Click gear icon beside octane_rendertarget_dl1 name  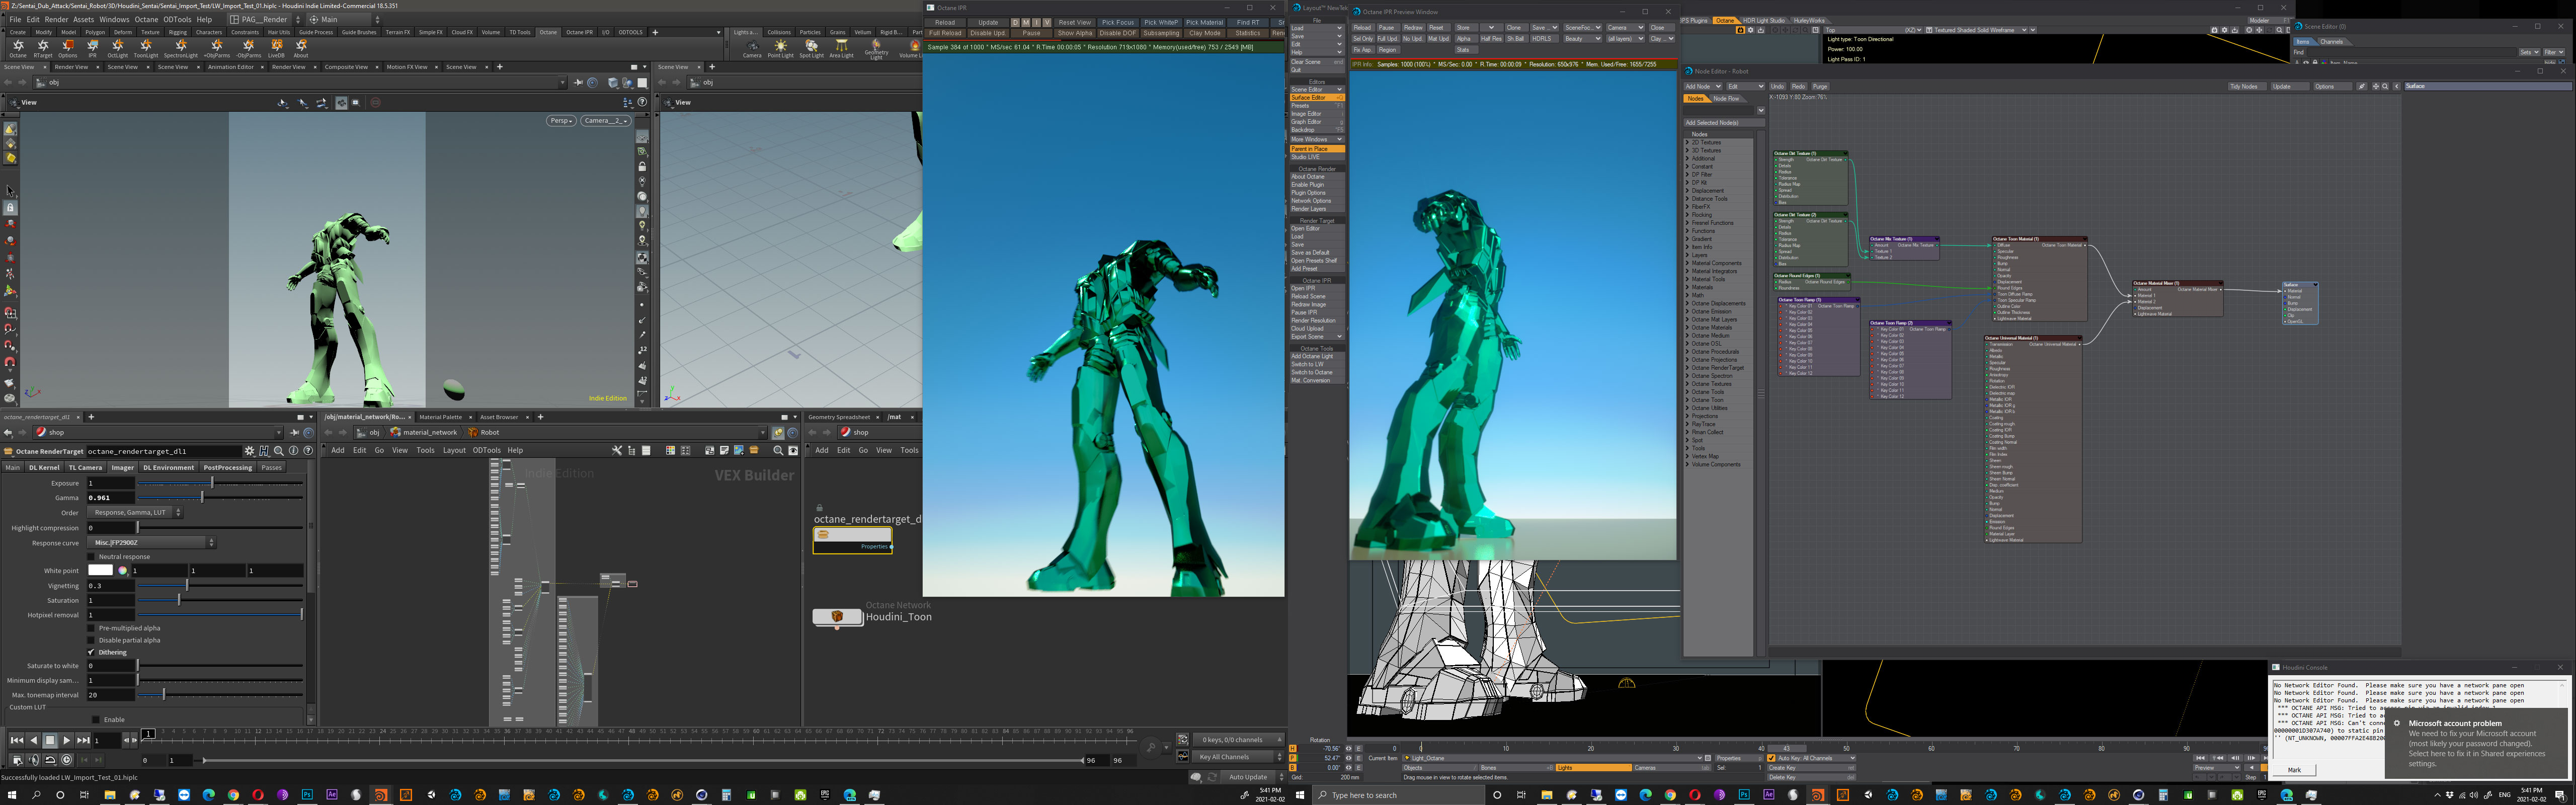[x=250, y=451]
